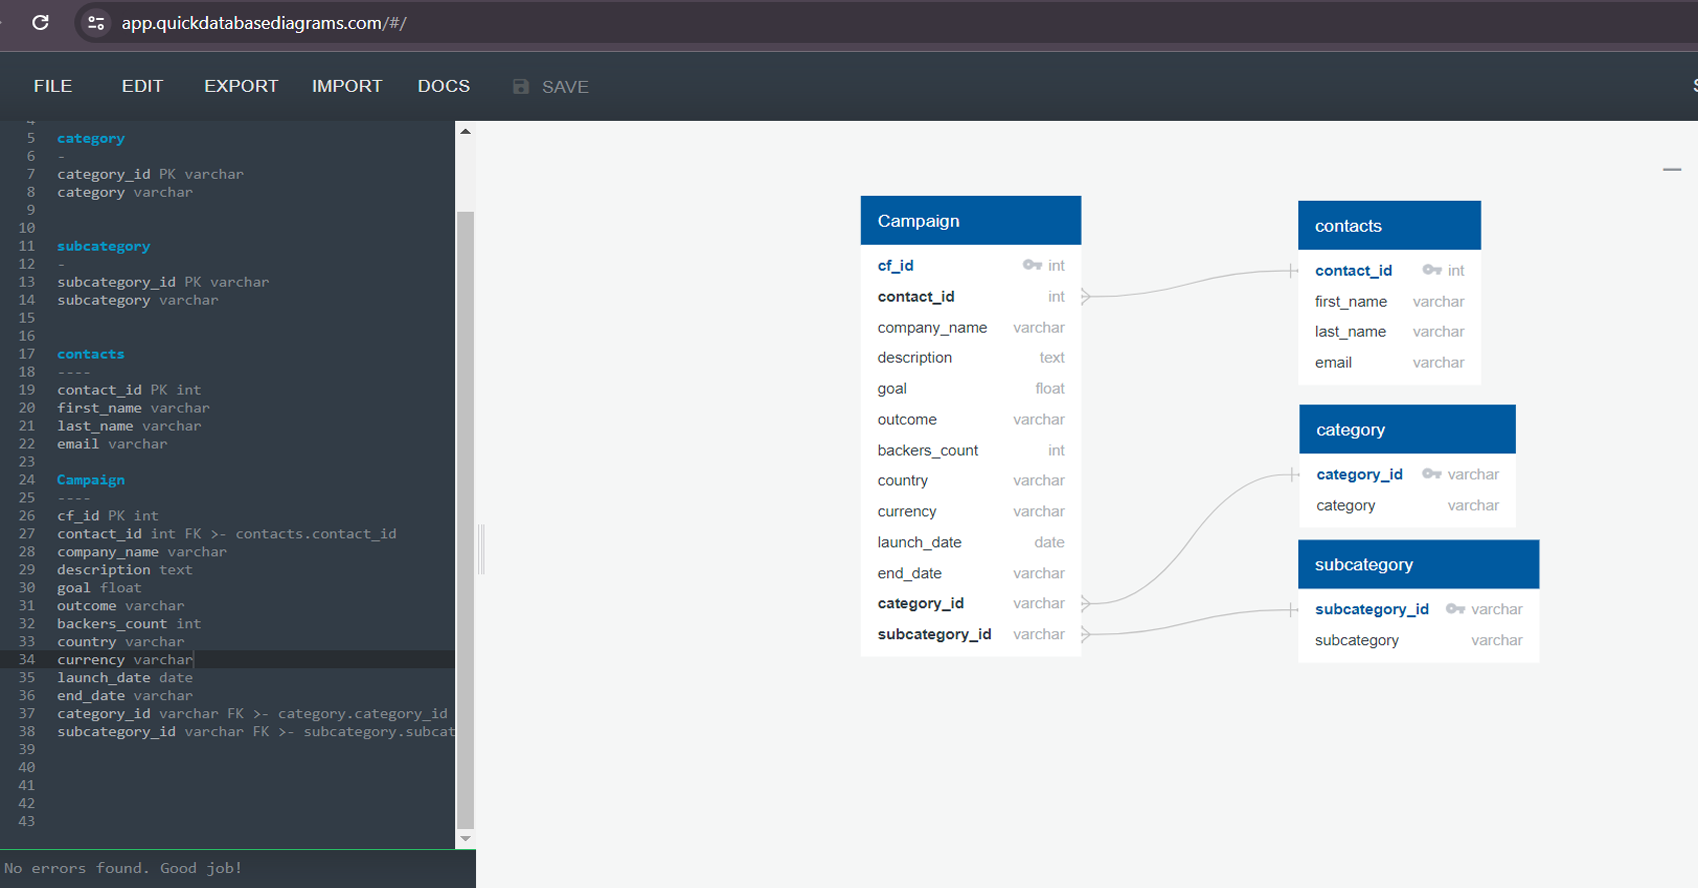Viewport: 1698px width, 888px height.
Task: Click primary key icon next to cf_id
Action: (1032, 265)
